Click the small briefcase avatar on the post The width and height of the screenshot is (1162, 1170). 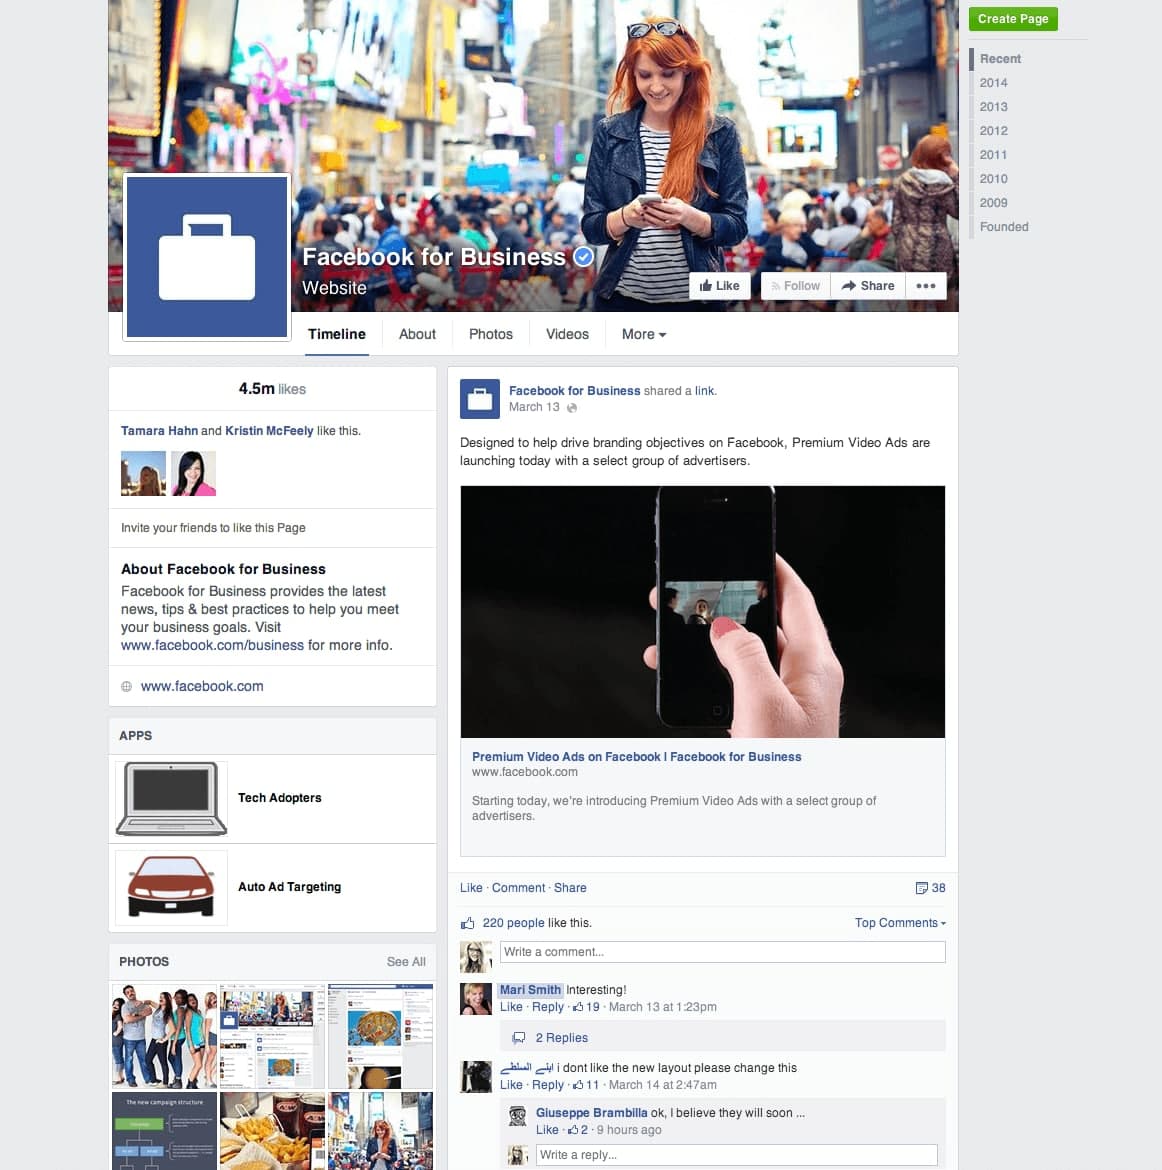[479, 399]
